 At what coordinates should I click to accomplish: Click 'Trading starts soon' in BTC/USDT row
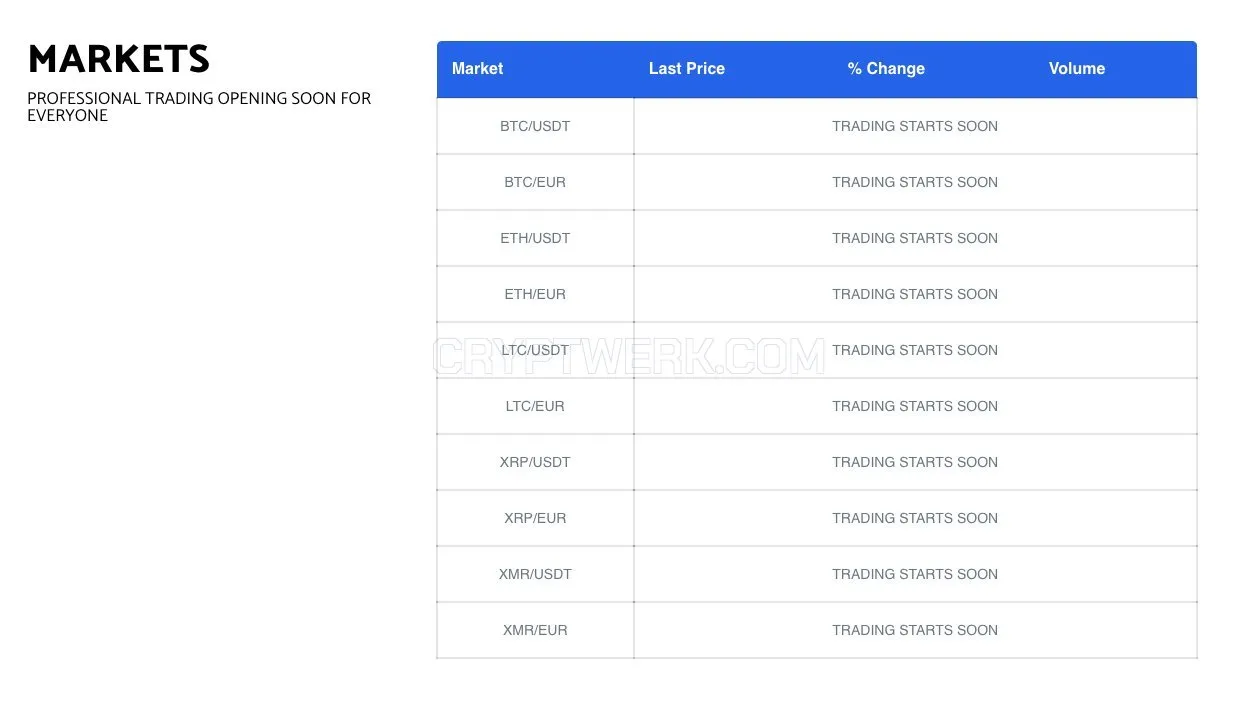click(x=915, y=126)
